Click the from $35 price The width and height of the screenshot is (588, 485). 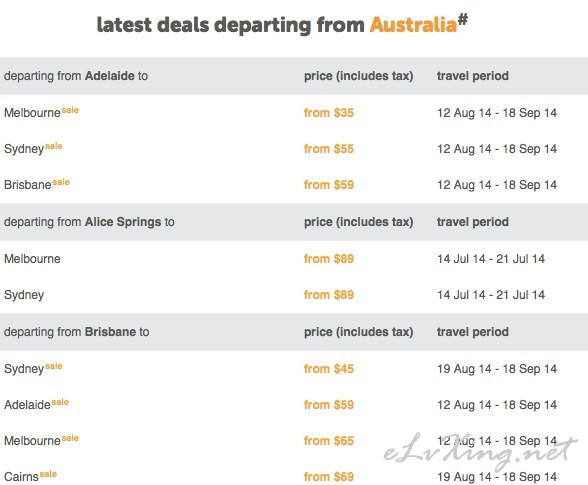click(328, 113)
